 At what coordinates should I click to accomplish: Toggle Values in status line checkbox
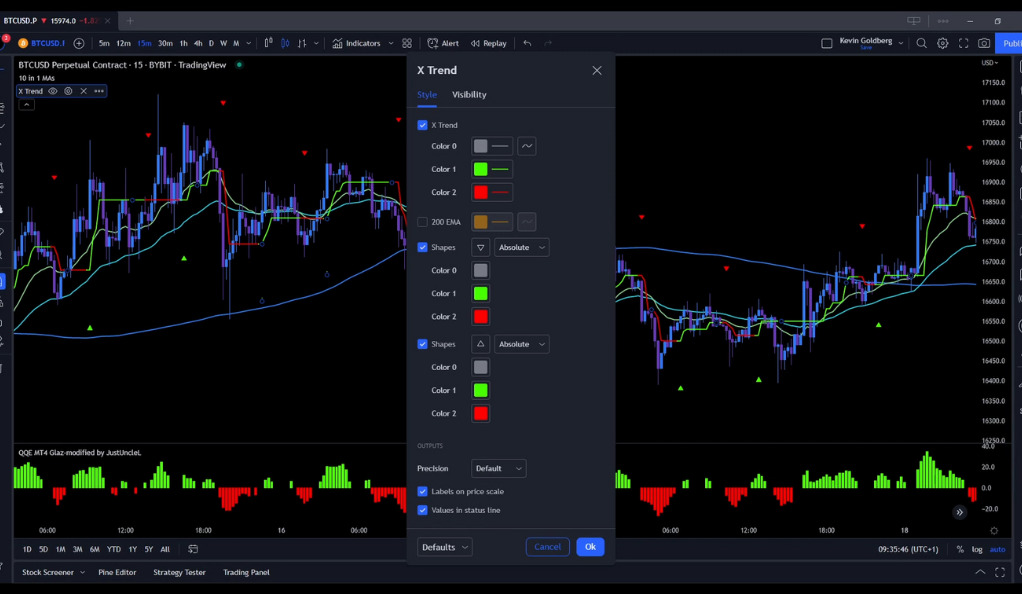(422, 511)
